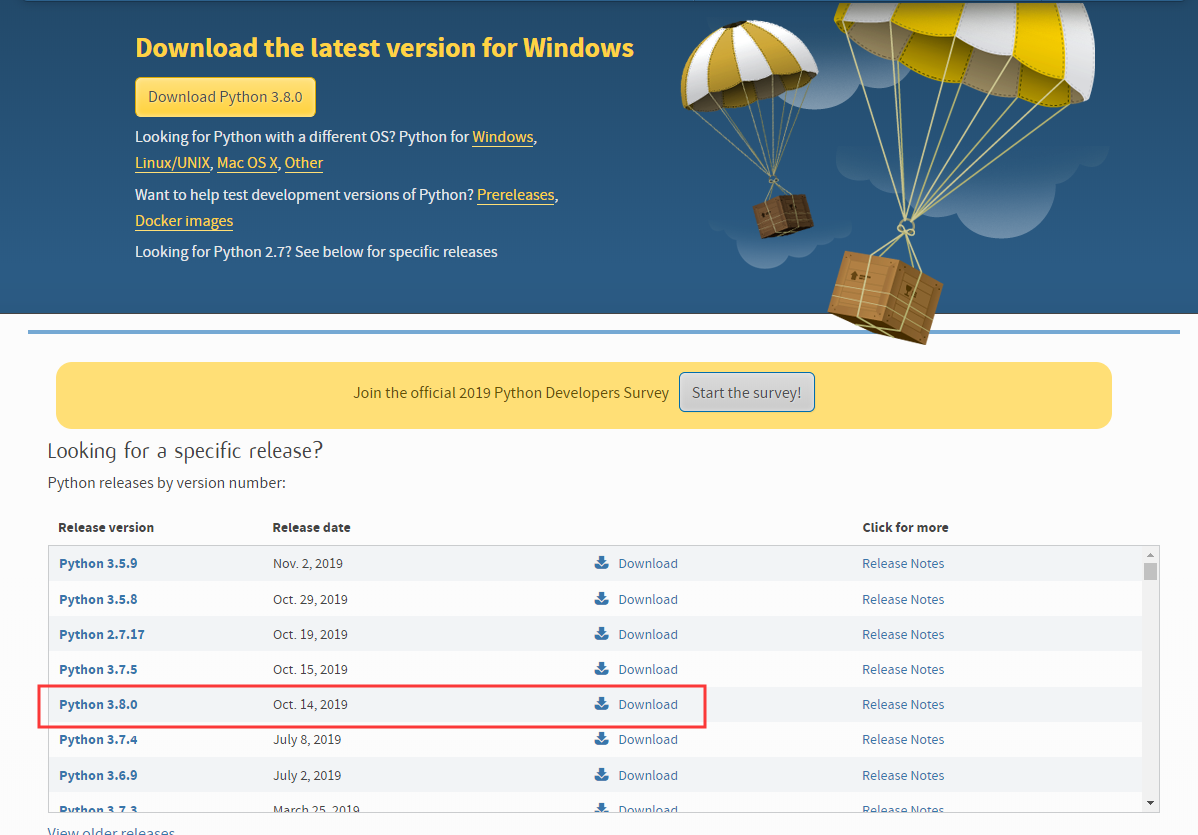Click the releases list scroll up arrow
The height and width of the screenshot is (835, 1198).
click(x=1150, y=555)
